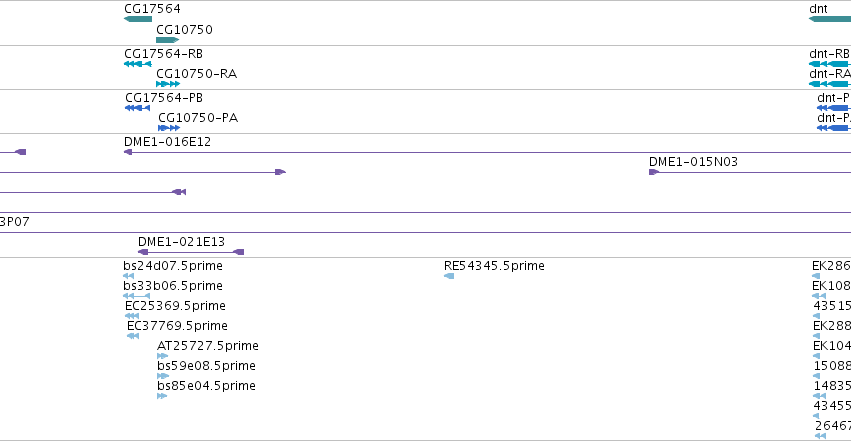Click the AT25727.5prime EST arrows
The image size is (851, 441).
coord(163,356)
